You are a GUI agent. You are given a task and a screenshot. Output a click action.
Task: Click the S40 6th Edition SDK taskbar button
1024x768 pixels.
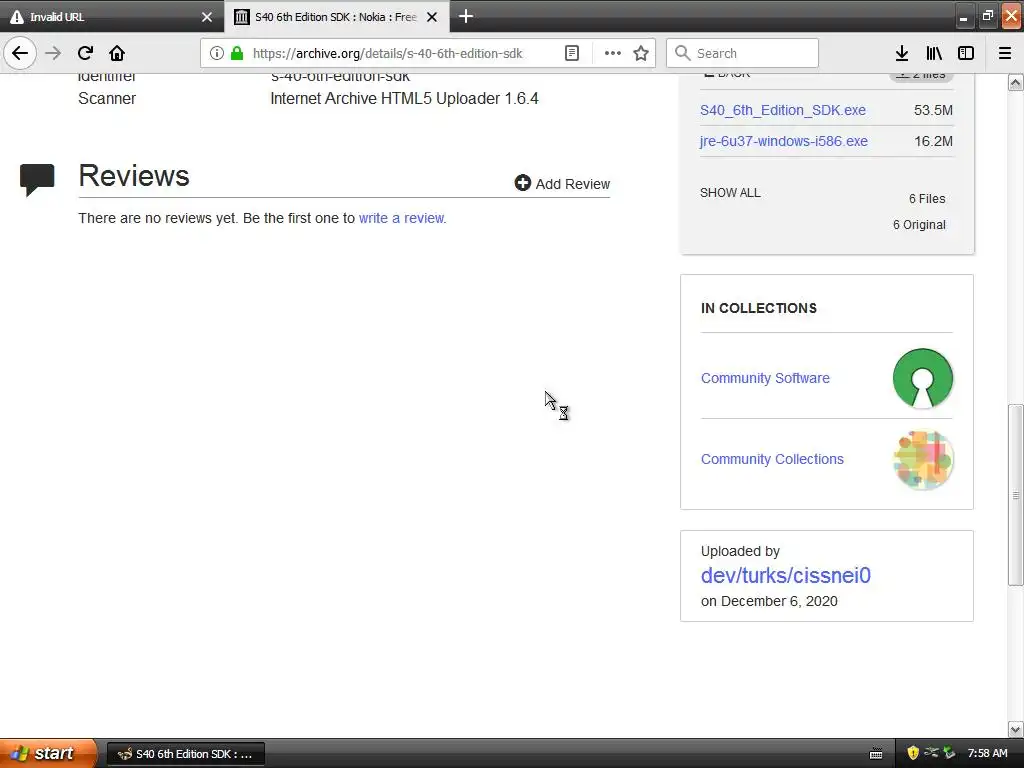185,754
